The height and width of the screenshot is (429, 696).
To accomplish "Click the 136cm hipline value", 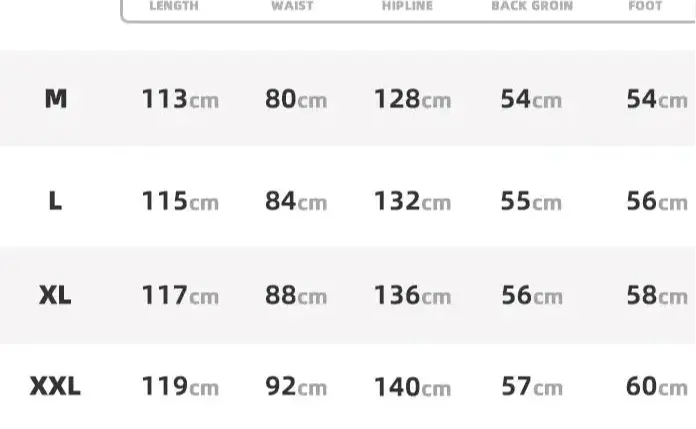I will click(412, 295).
